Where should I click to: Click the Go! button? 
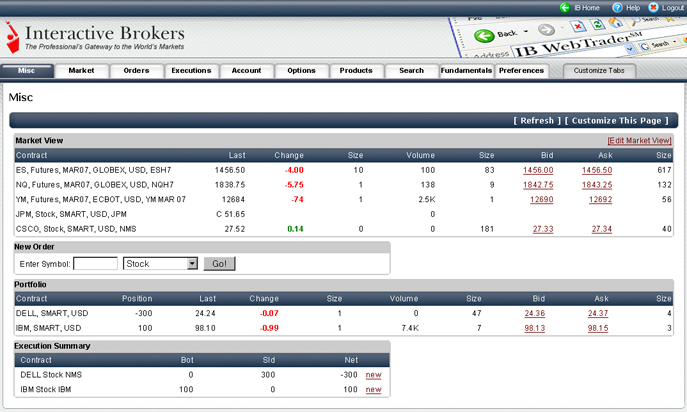click(220, 264)
